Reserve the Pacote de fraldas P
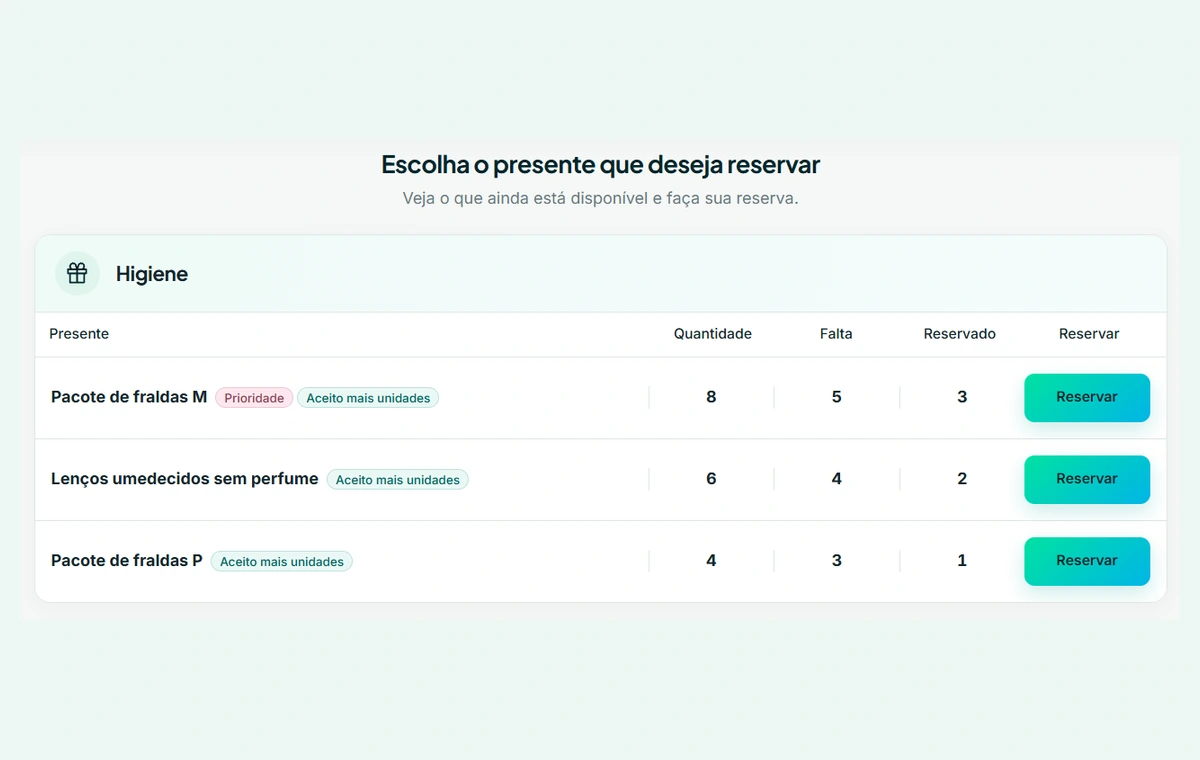This screenshot has width=1200, height=760. click(x=1087, y=562)
